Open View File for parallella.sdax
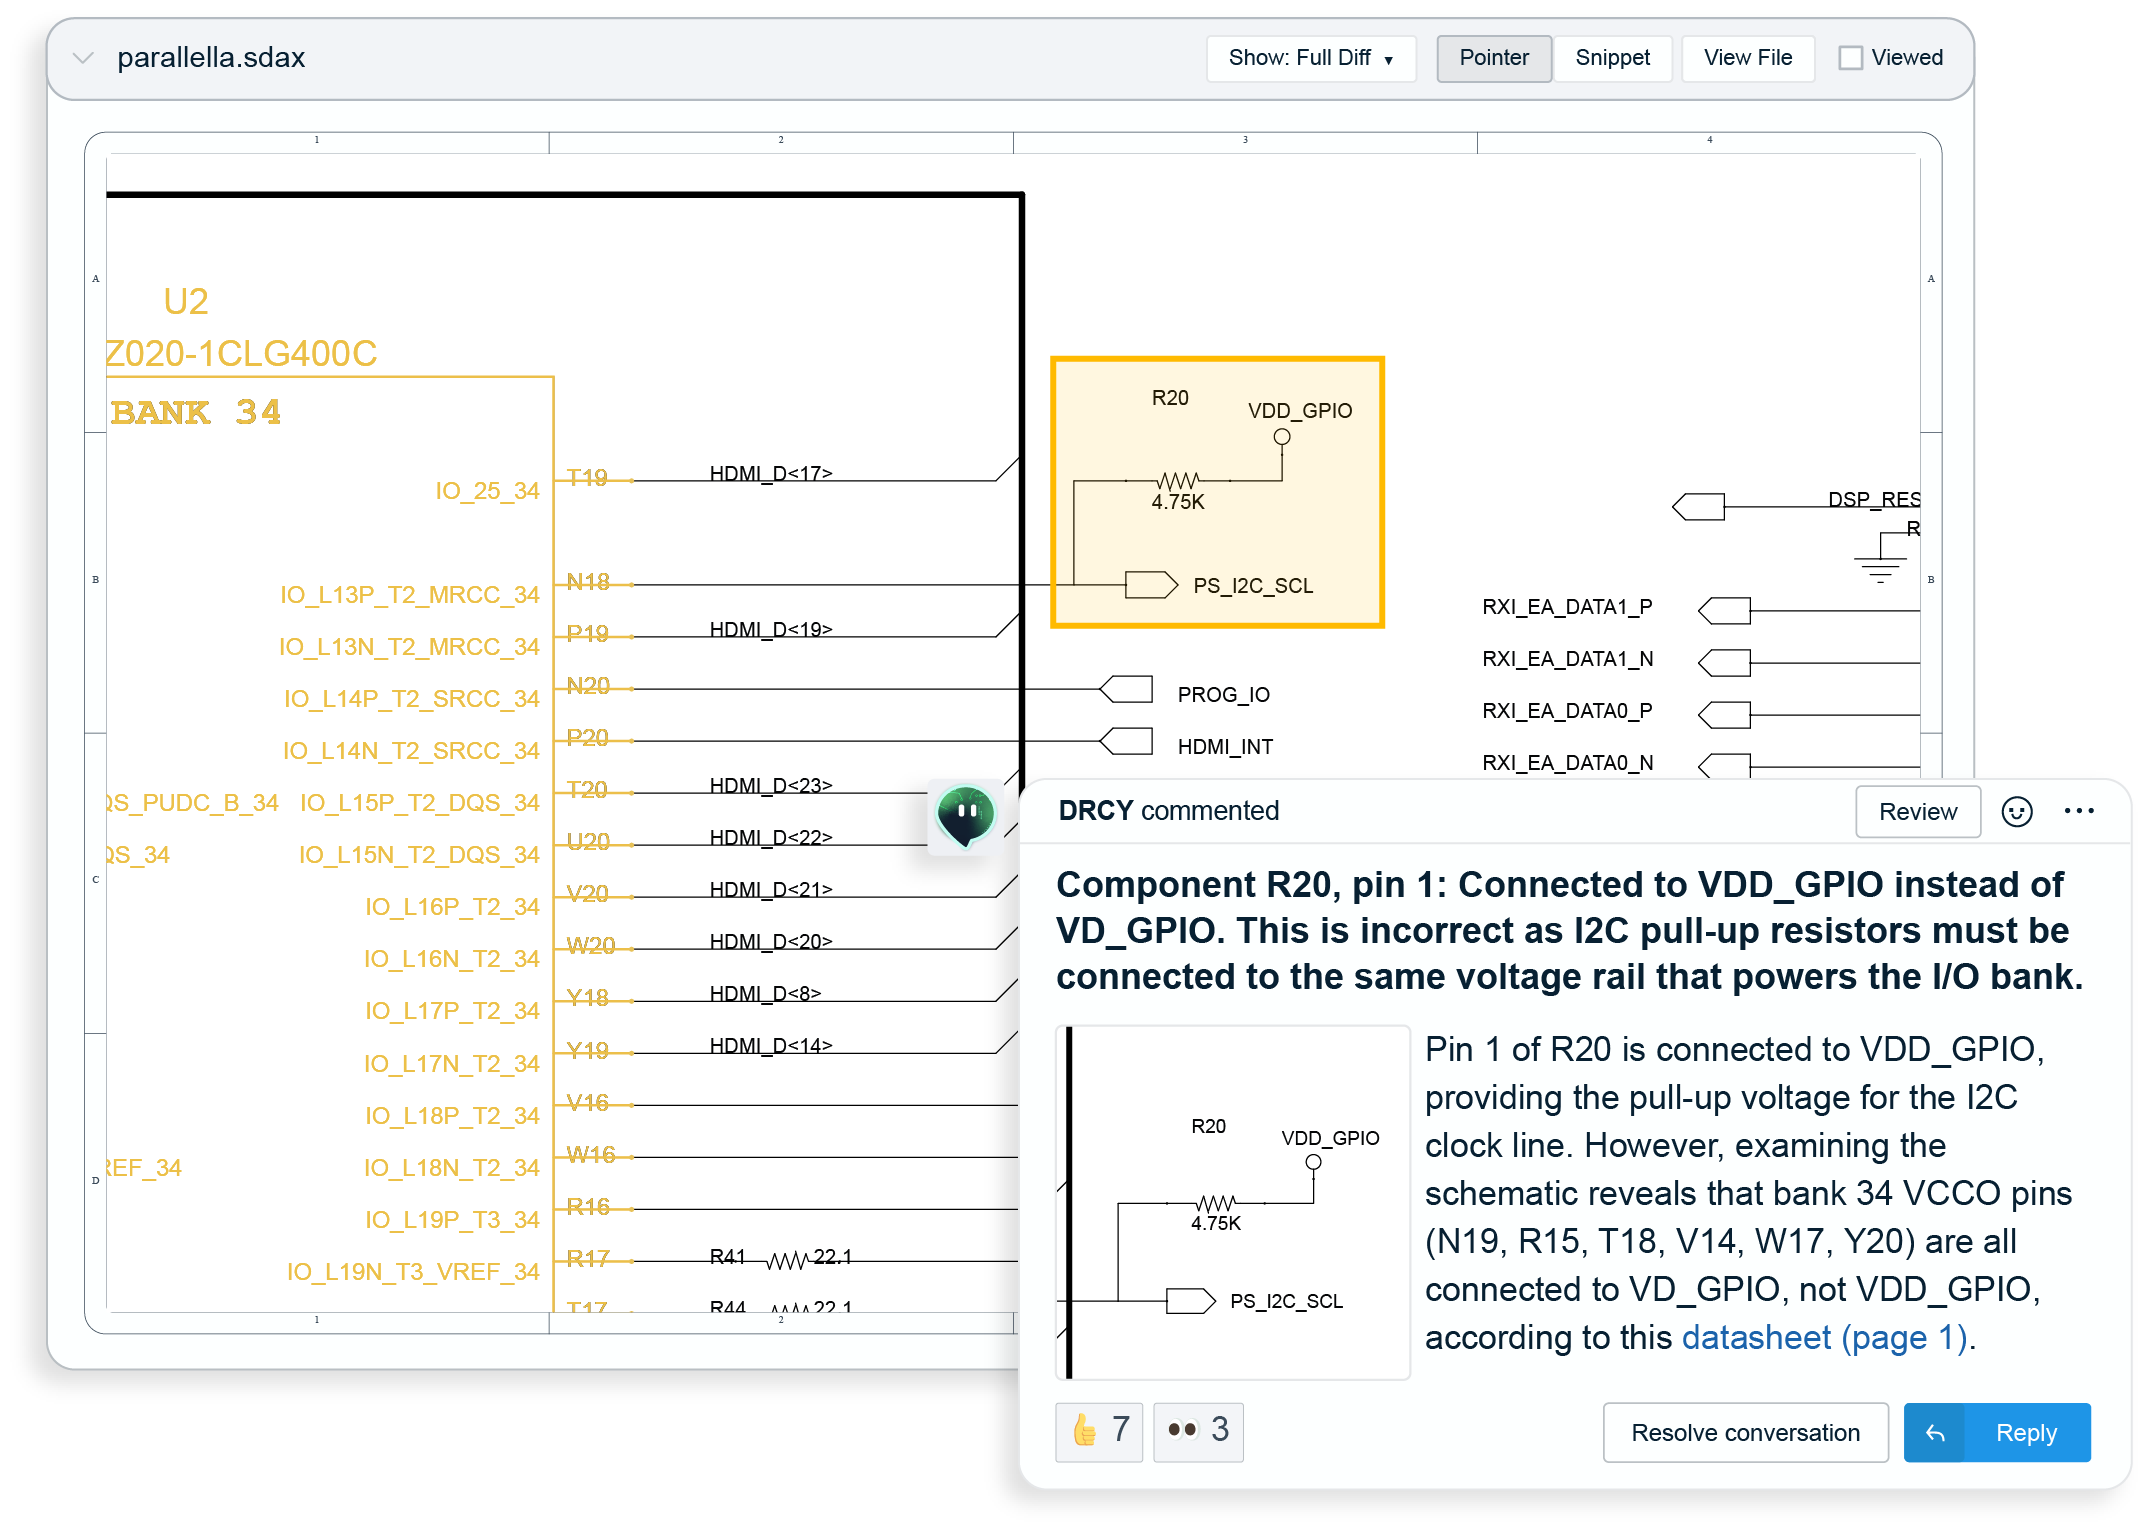The image size is (2150, 1536). [1747, 57]
